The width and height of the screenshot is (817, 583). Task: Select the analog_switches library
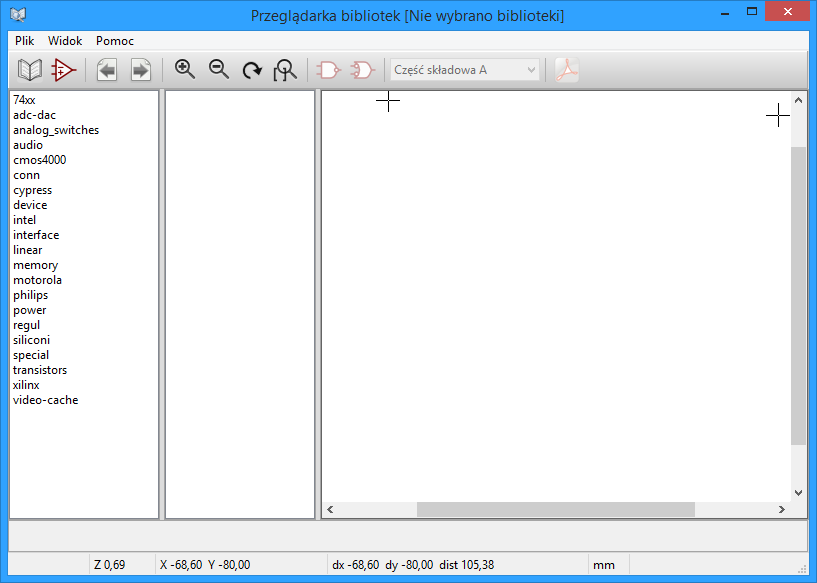click(x=56, y=130)
